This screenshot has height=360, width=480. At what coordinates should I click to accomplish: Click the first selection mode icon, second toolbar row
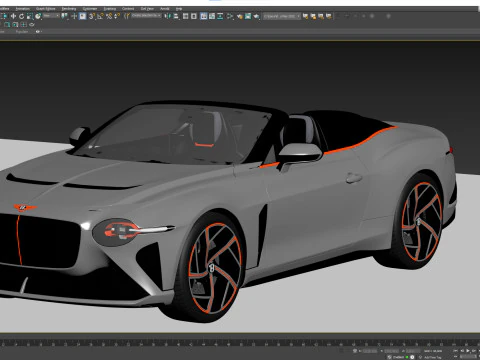pyautogui.click(x=7, y=25)
